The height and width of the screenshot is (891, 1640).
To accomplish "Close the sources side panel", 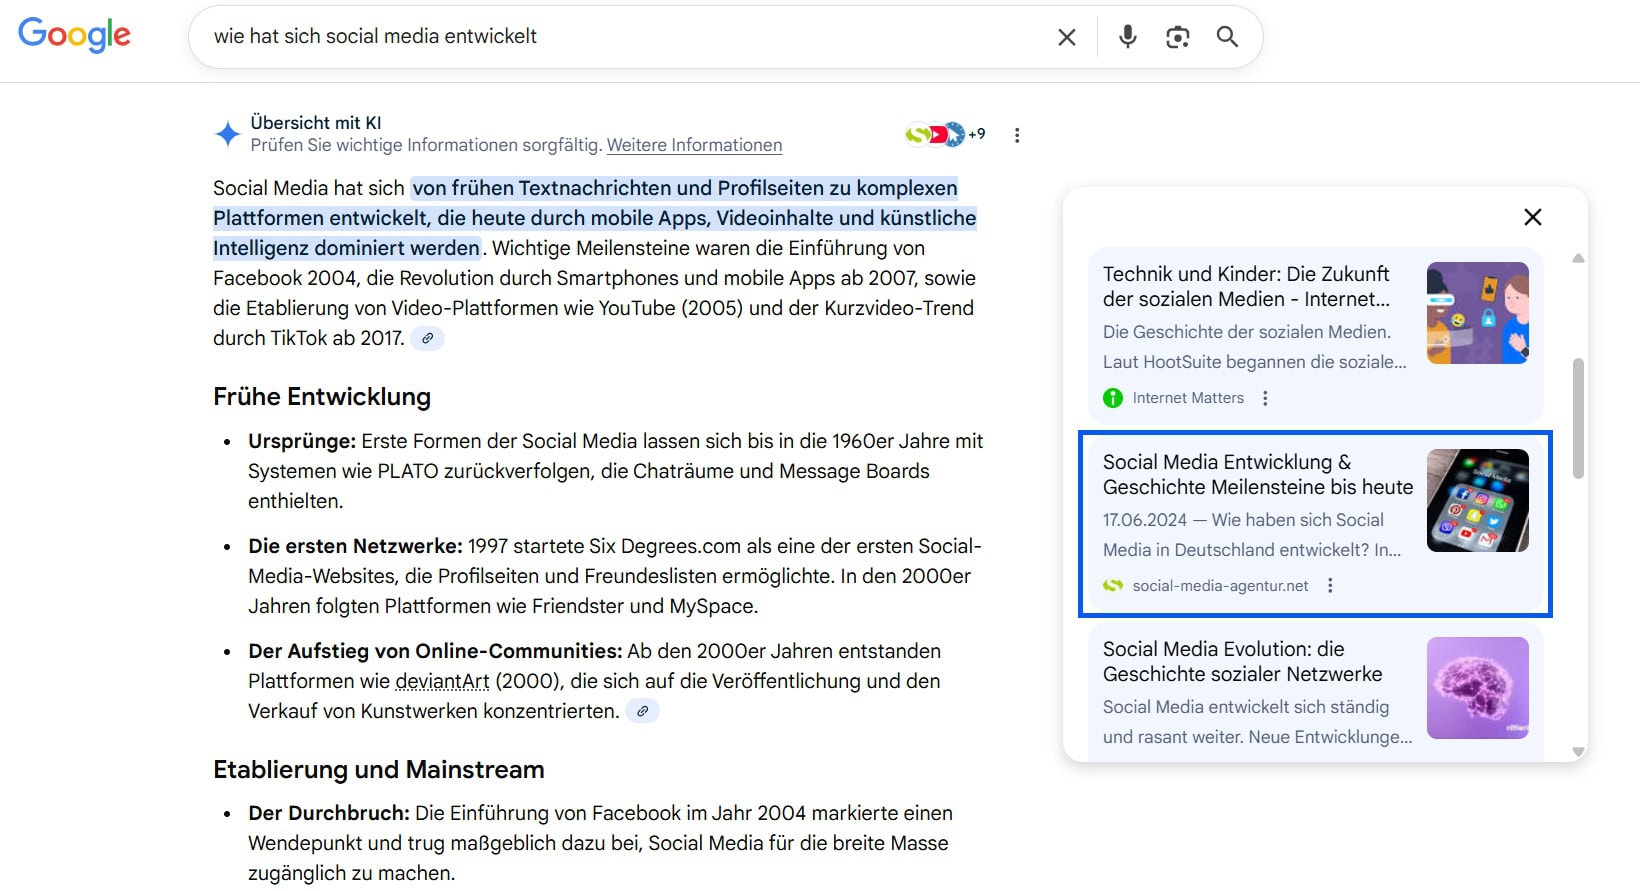I will (1532, 217).
